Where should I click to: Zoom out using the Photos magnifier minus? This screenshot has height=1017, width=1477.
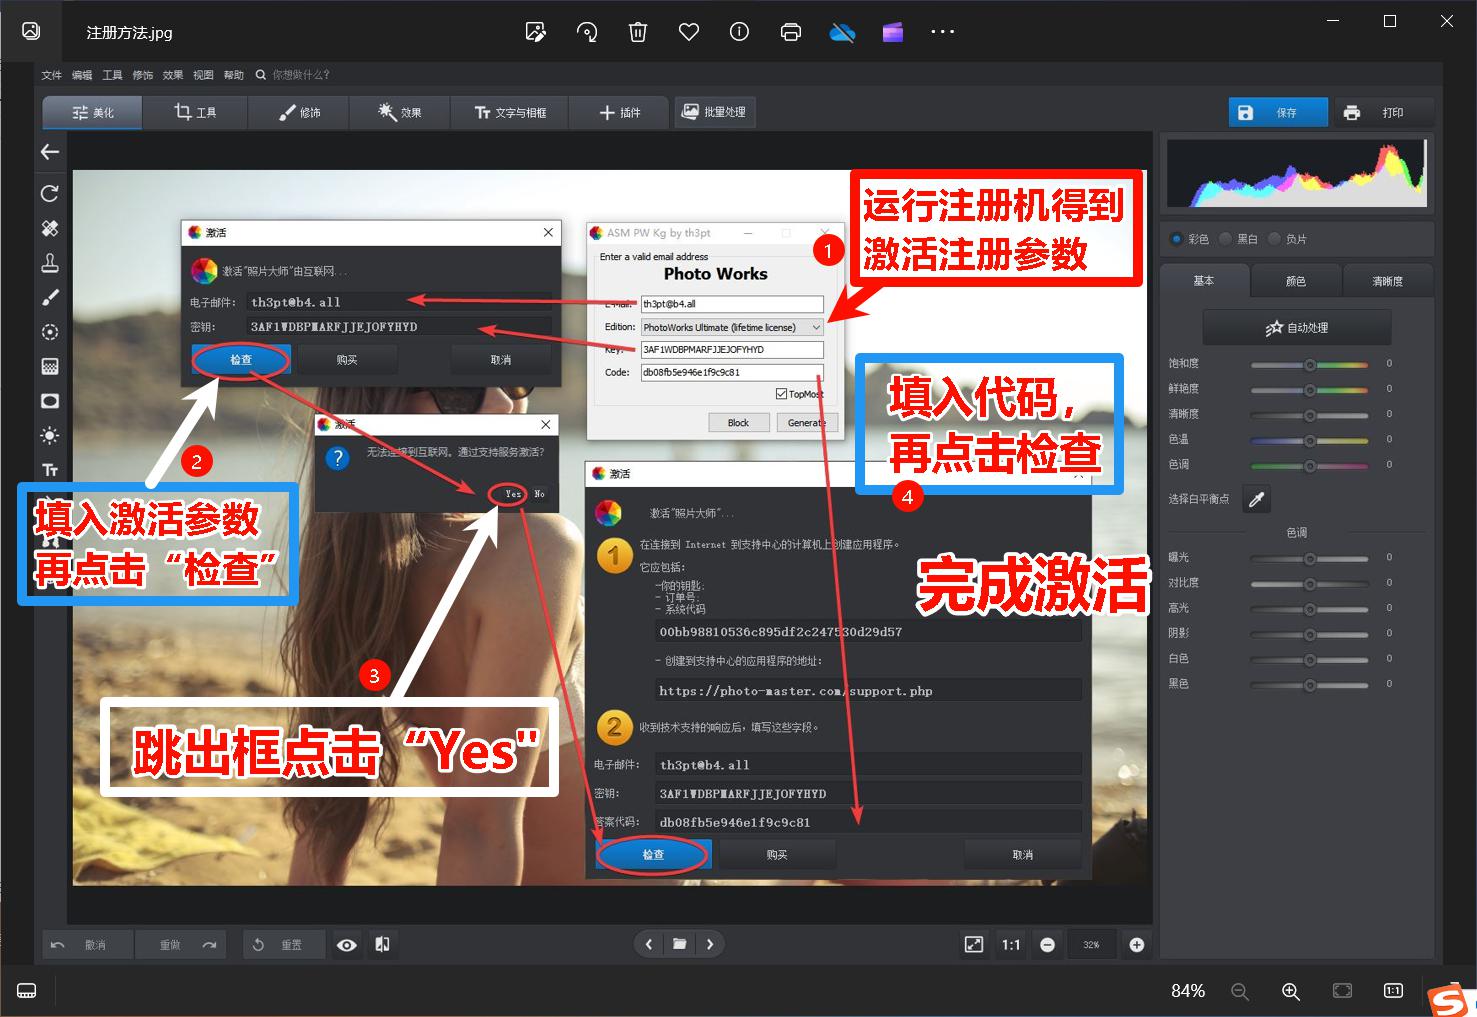point(1240,991)
